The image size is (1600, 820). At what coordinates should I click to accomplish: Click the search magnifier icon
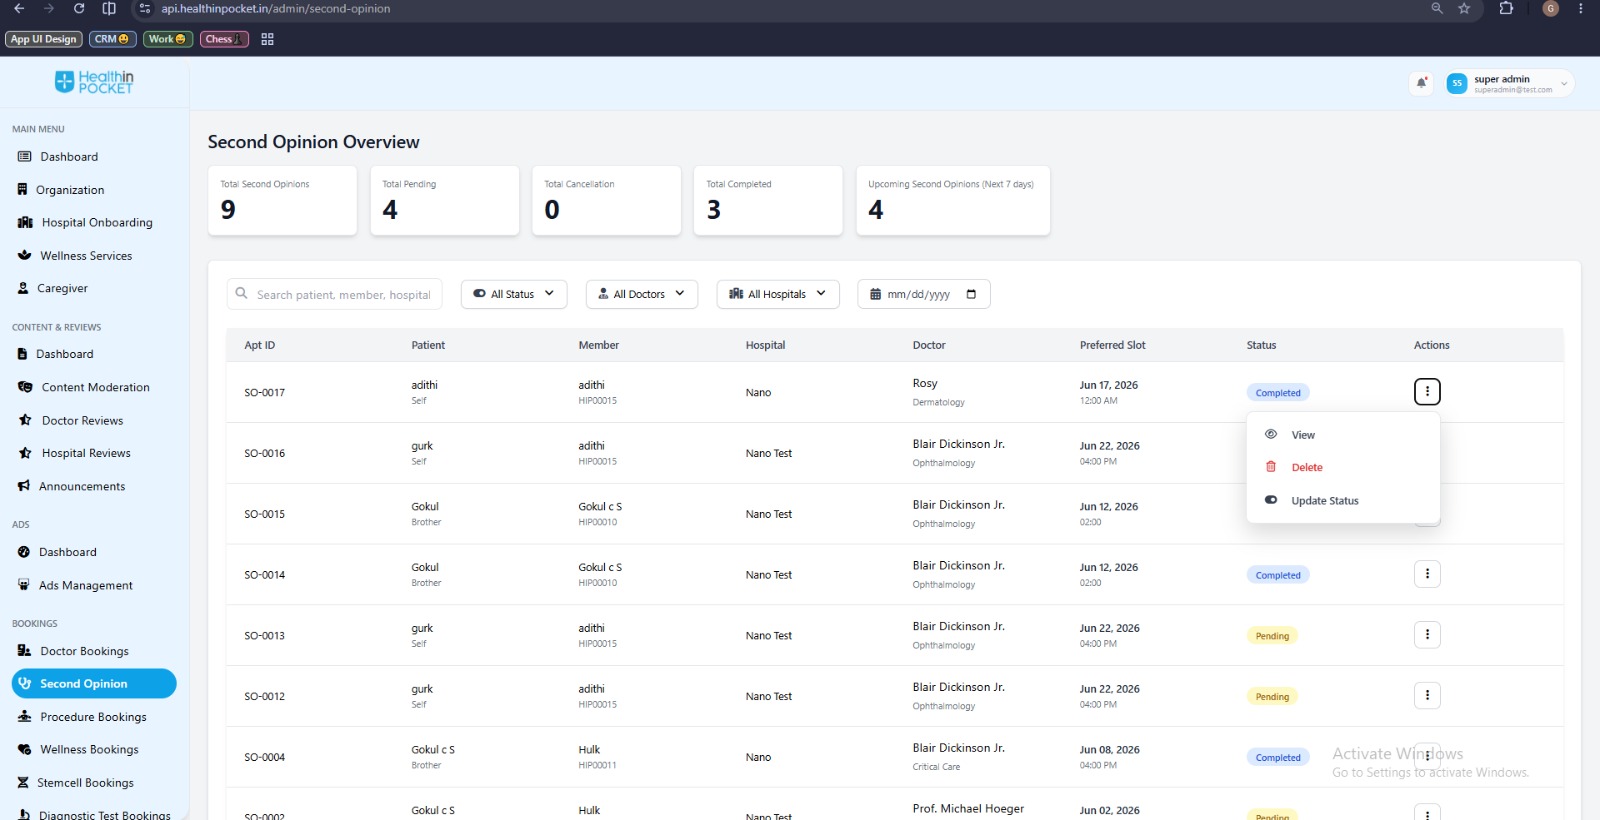point(241,294)
